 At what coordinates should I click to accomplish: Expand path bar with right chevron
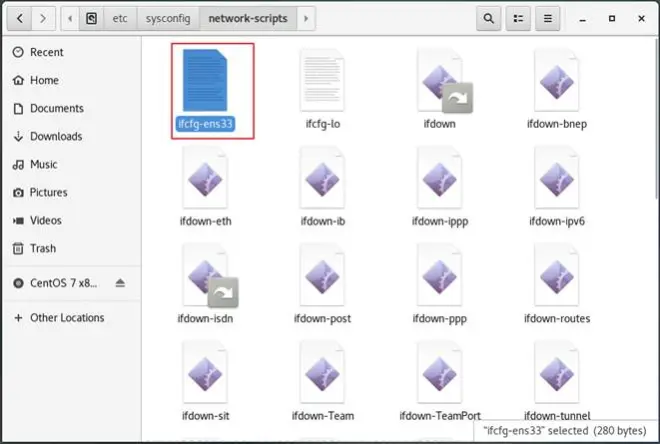tap(306, 18)
